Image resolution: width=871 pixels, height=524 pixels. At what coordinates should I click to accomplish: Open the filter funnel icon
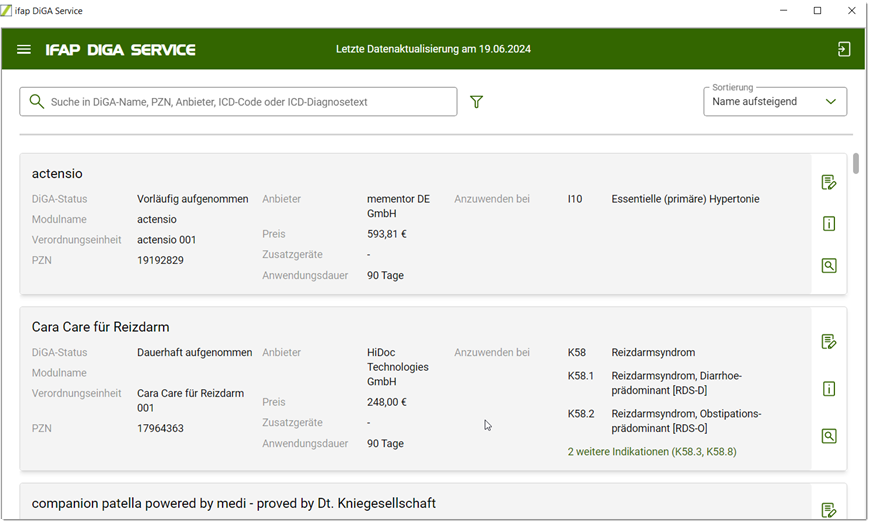pyautogui.click(x=476, y=102)
